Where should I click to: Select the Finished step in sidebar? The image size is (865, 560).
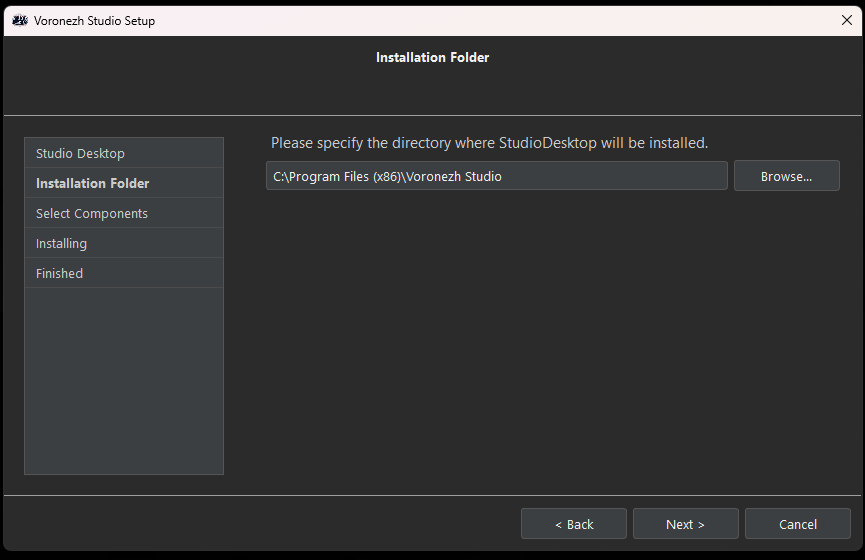point(124,273)
